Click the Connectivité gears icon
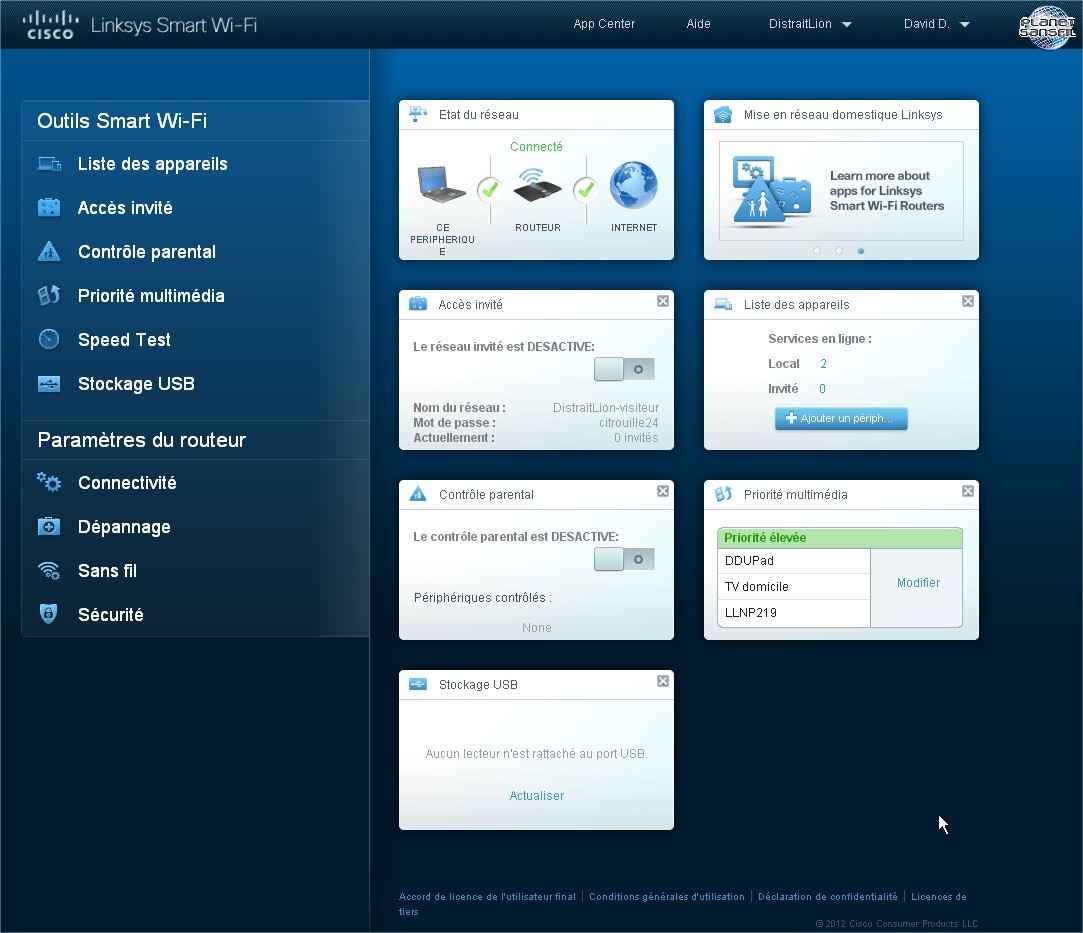Image resolution: width=1083 pixels, height=933 pixels. (49, 482)
